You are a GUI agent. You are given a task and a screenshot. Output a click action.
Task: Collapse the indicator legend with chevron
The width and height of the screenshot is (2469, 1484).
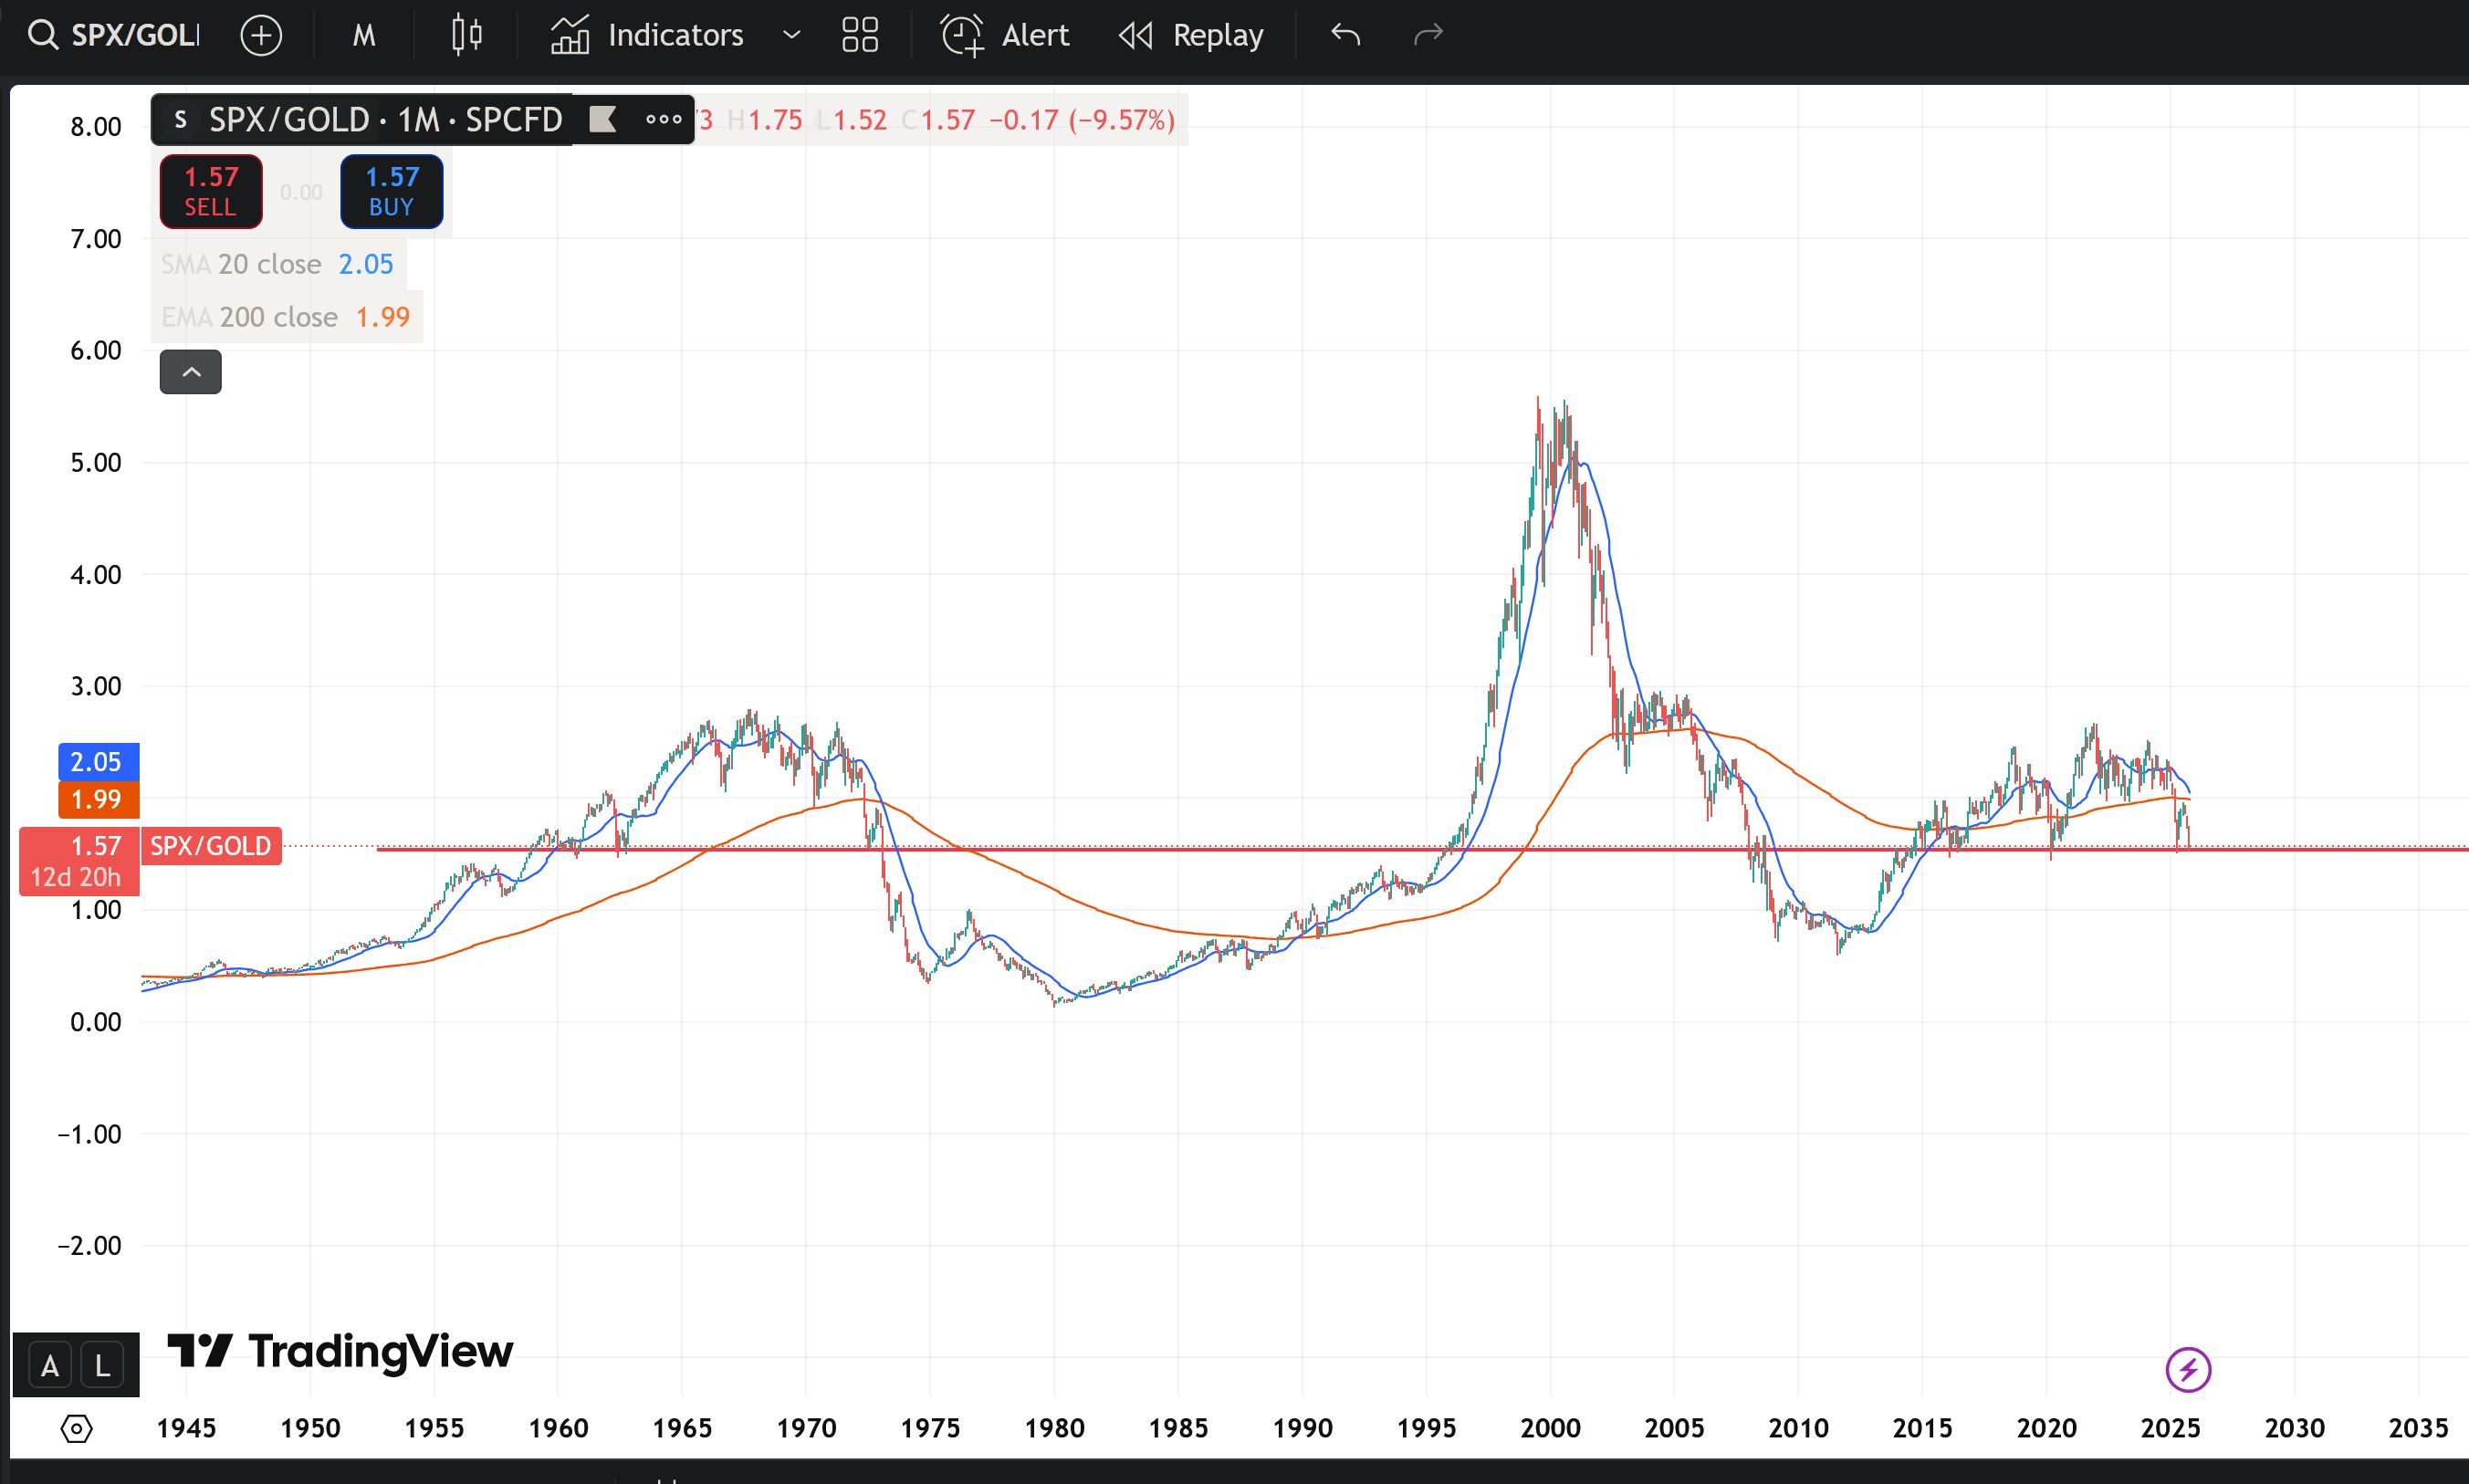coord(191,372)
